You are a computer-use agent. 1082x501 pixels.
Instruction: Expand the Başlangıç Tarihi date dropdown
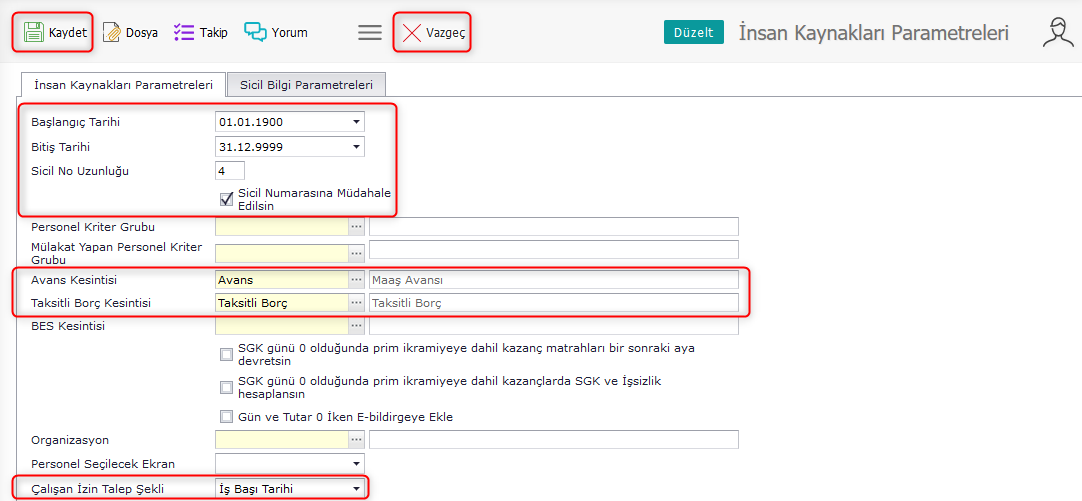coord(356,122)
